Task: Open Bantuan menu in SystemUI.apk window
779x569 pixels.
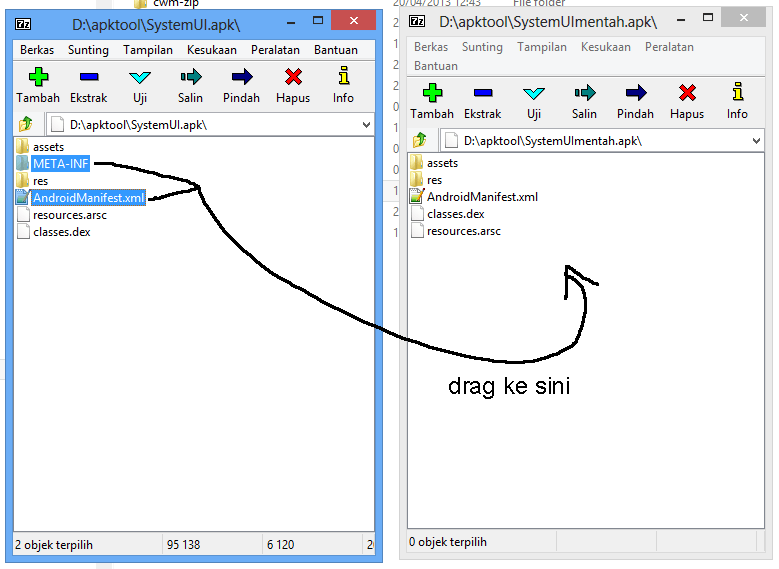Action: (x=336, y=50)
